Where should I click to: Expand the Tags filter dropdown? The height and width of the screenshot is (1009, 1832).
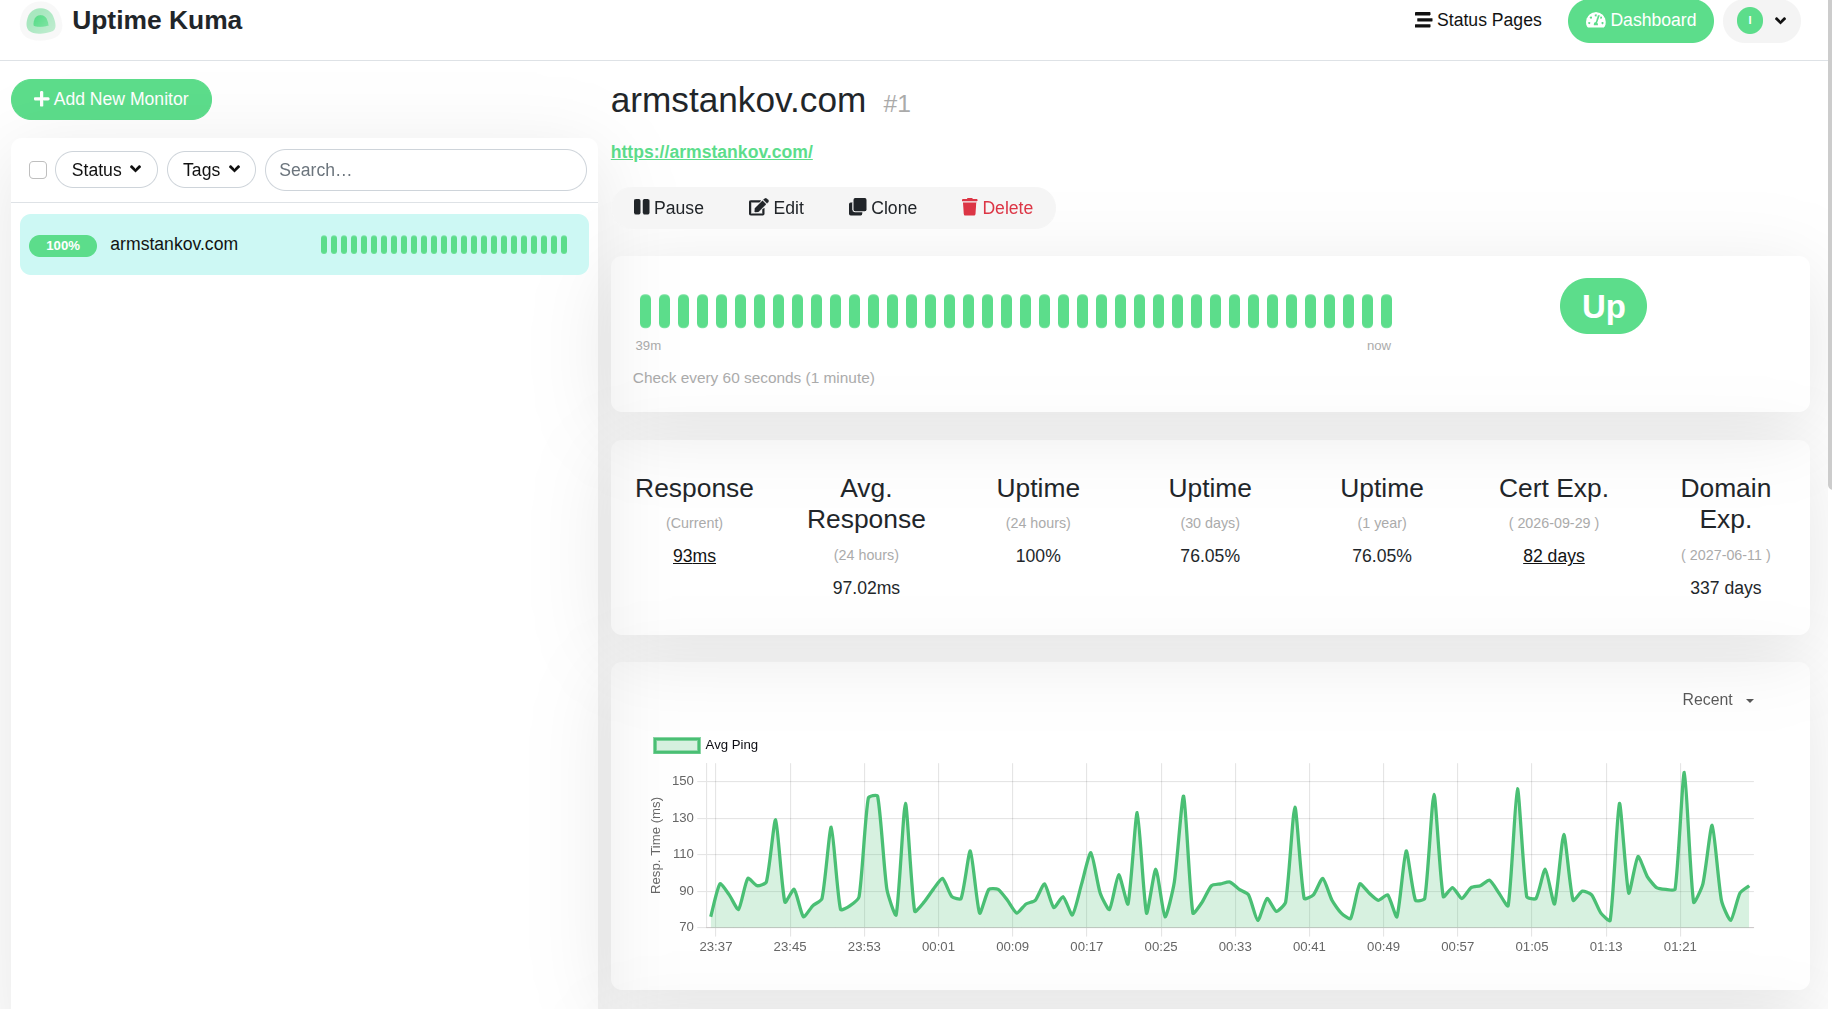tap(211, 170)
